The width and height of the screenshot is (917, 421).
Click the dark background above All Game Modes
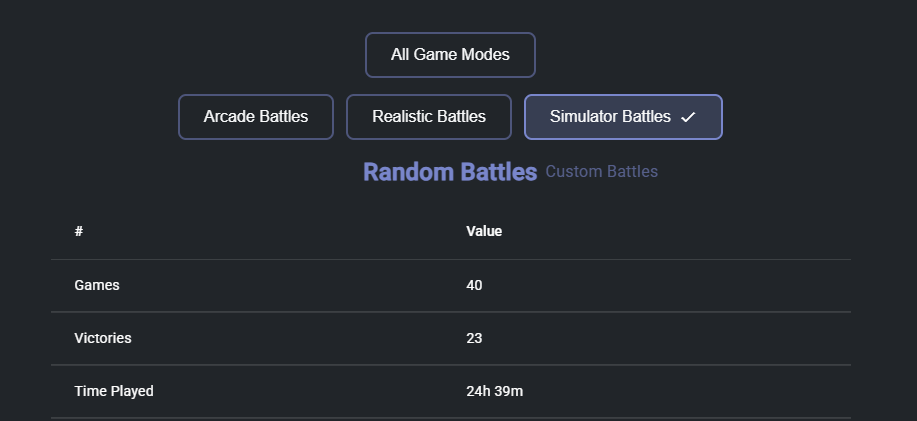450,14
